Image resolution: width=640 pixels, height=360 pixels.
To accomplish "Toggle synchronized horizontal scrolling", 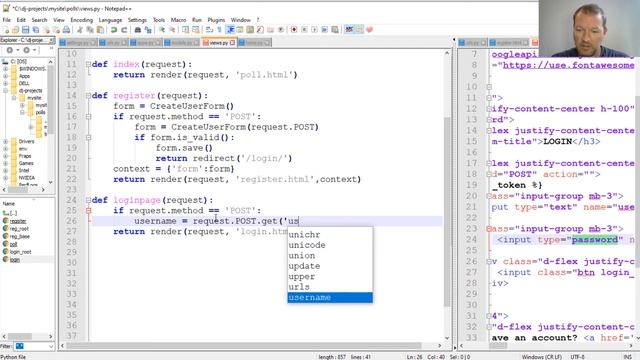I will [196, 30].
